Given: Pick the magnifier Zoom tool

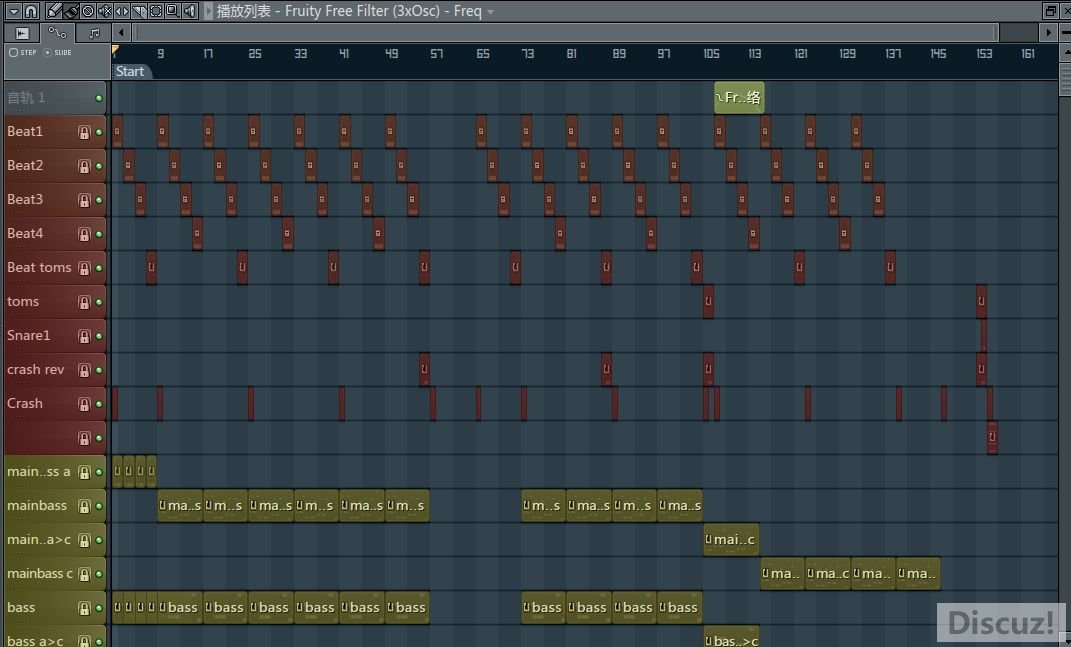Looking at the screenshot, I should coord(173,11).
